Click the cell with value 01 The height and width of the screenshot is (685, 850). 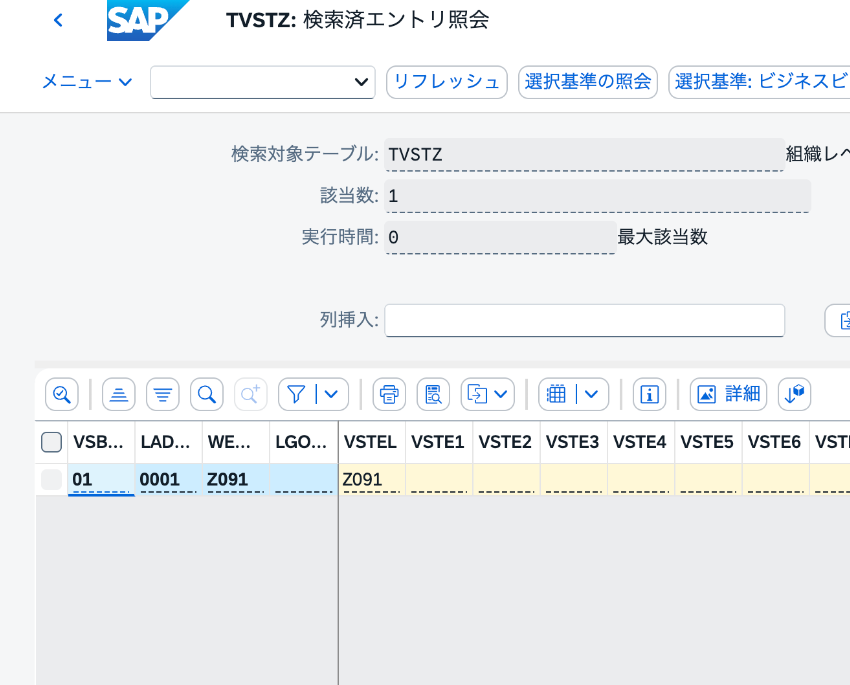(x=101, y=480)
